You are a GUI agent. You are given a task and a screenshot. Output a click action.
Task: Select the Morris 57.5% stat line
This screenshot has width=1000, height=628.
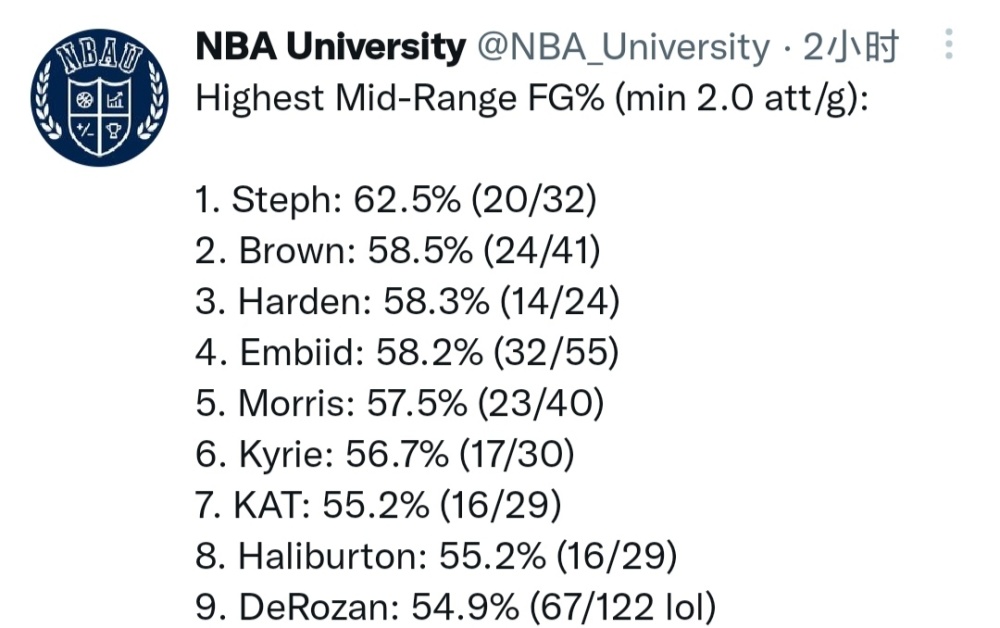pyautogui.click(x=400, y=404)
